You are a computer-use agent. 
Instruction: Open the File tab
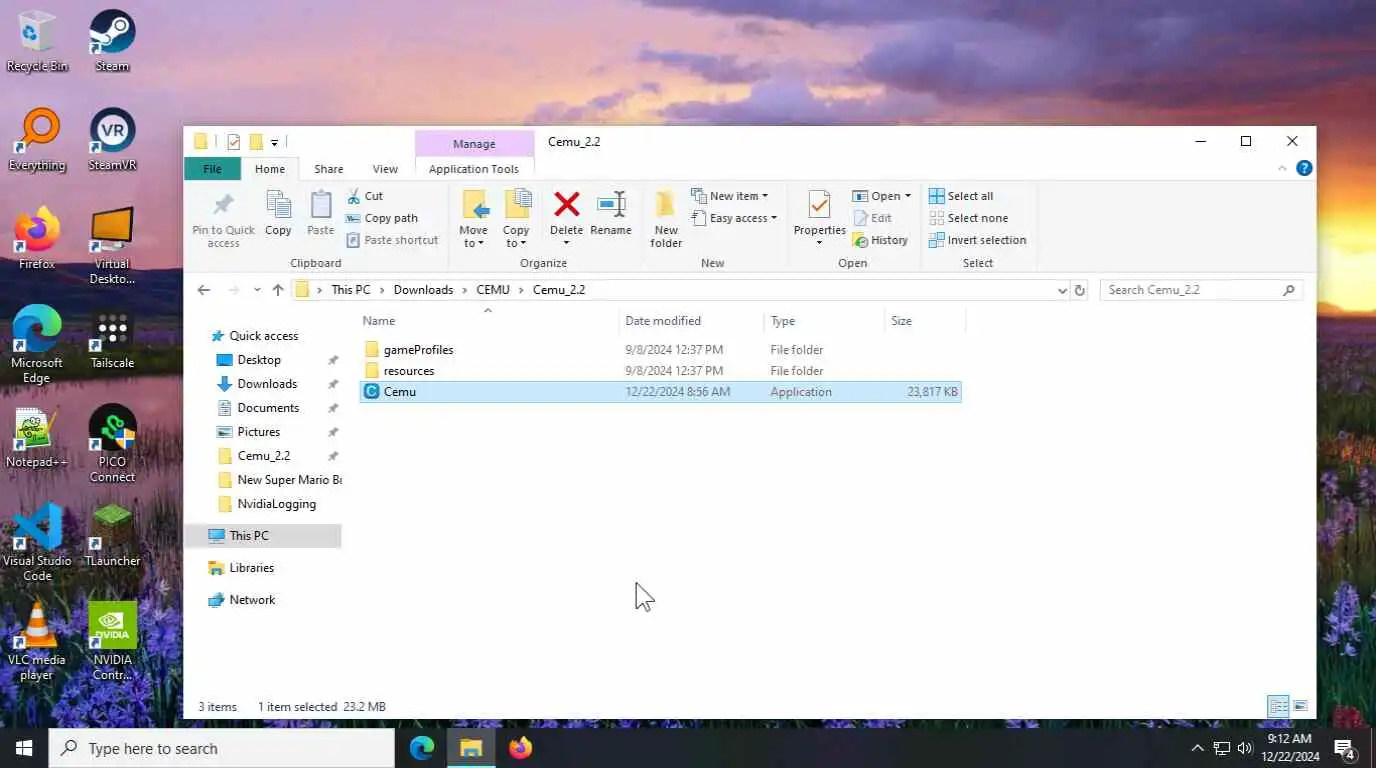pos(212,169)
